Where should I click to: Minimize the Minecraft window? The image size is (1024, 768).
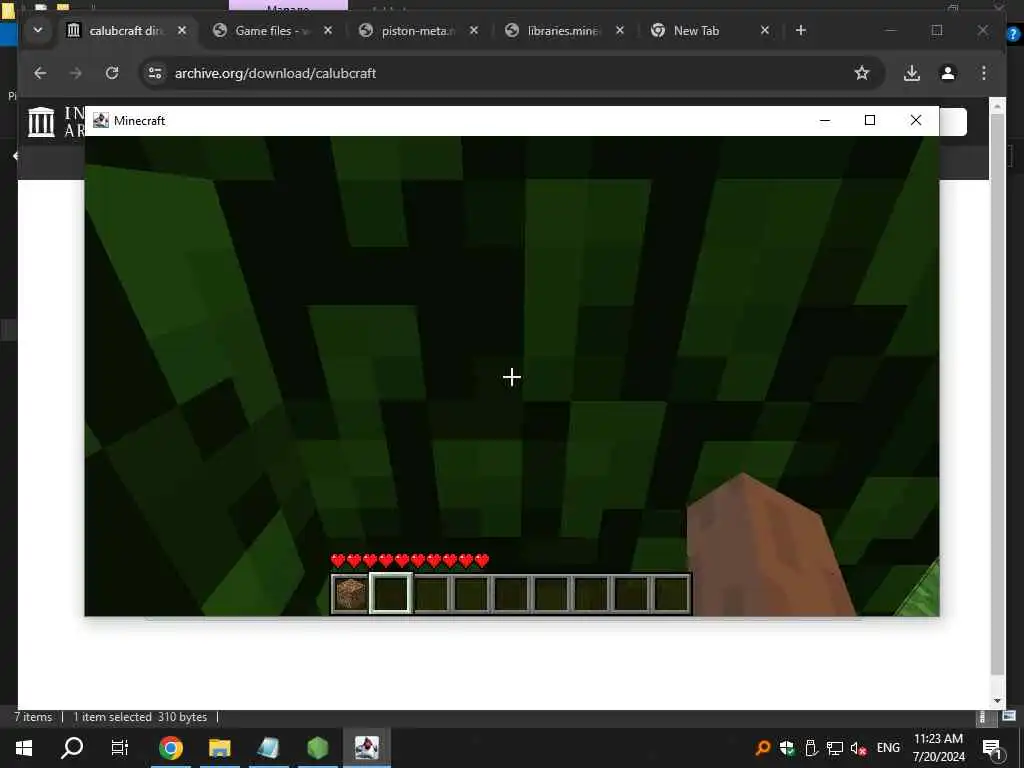point(825,120)
